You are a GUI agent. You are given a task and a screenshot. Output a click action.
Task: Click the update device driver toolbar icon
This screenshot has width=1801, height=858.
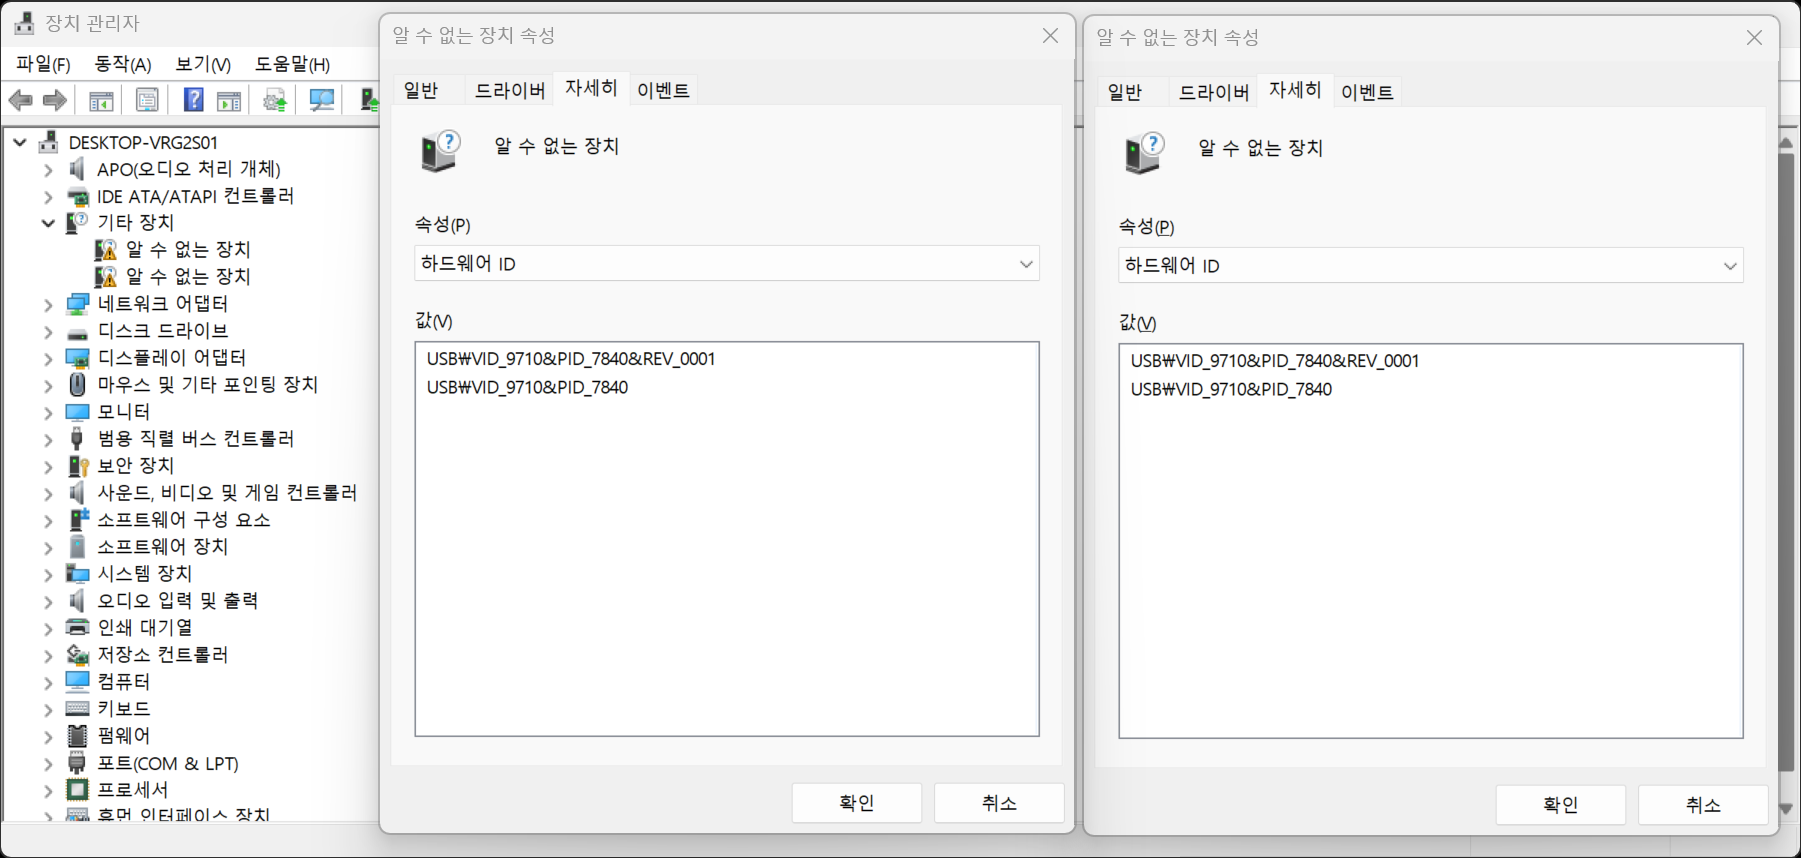click(275, 100)
